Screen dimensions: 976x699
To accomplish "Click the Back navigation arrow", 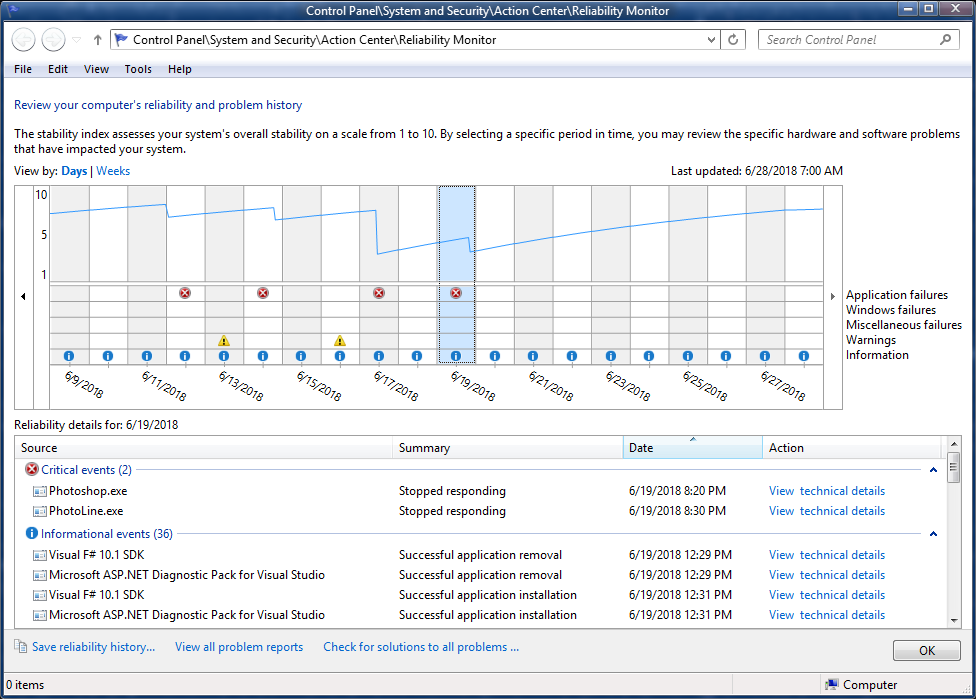I will point(24,40).
